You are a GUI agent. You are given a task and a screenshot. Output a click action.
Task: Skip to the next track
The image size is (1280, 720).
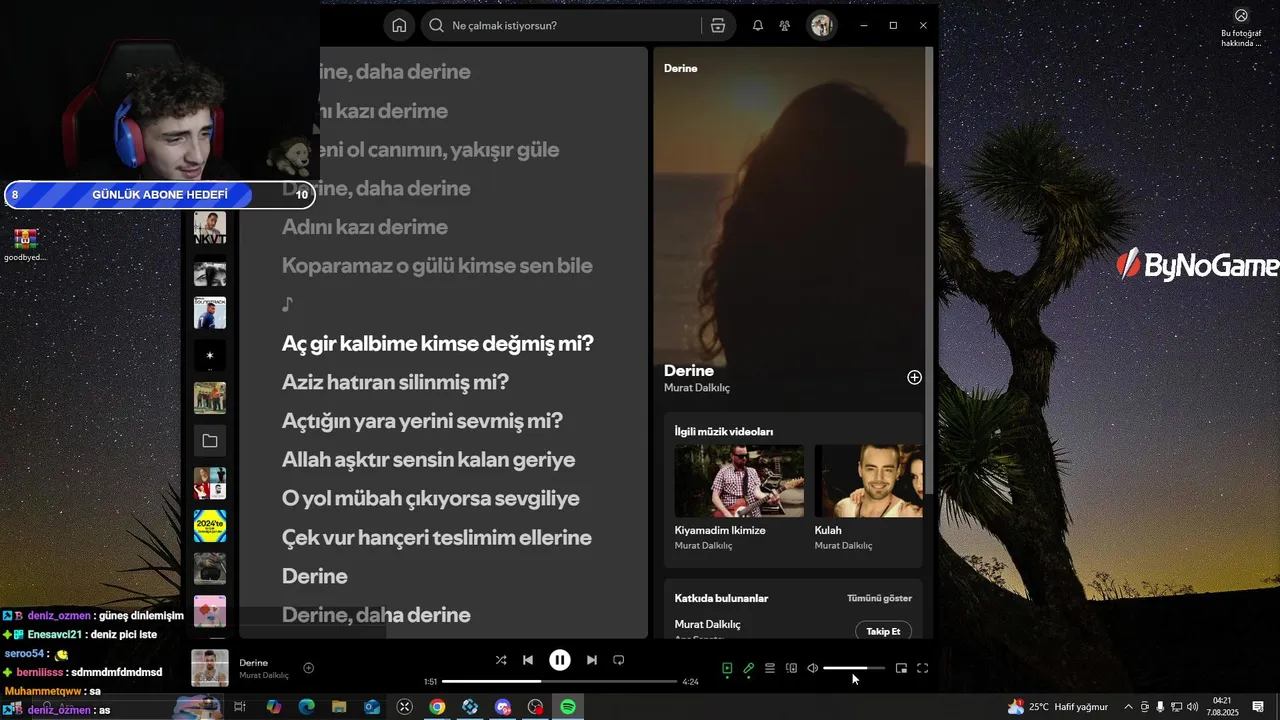(592, 660)
